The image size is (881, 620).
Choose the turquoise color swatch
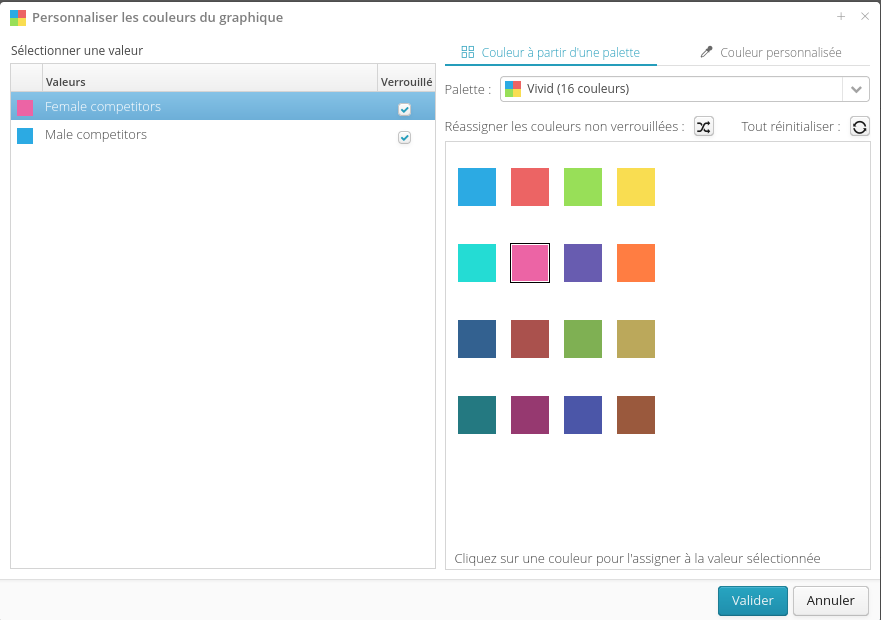tap(477, 263)
